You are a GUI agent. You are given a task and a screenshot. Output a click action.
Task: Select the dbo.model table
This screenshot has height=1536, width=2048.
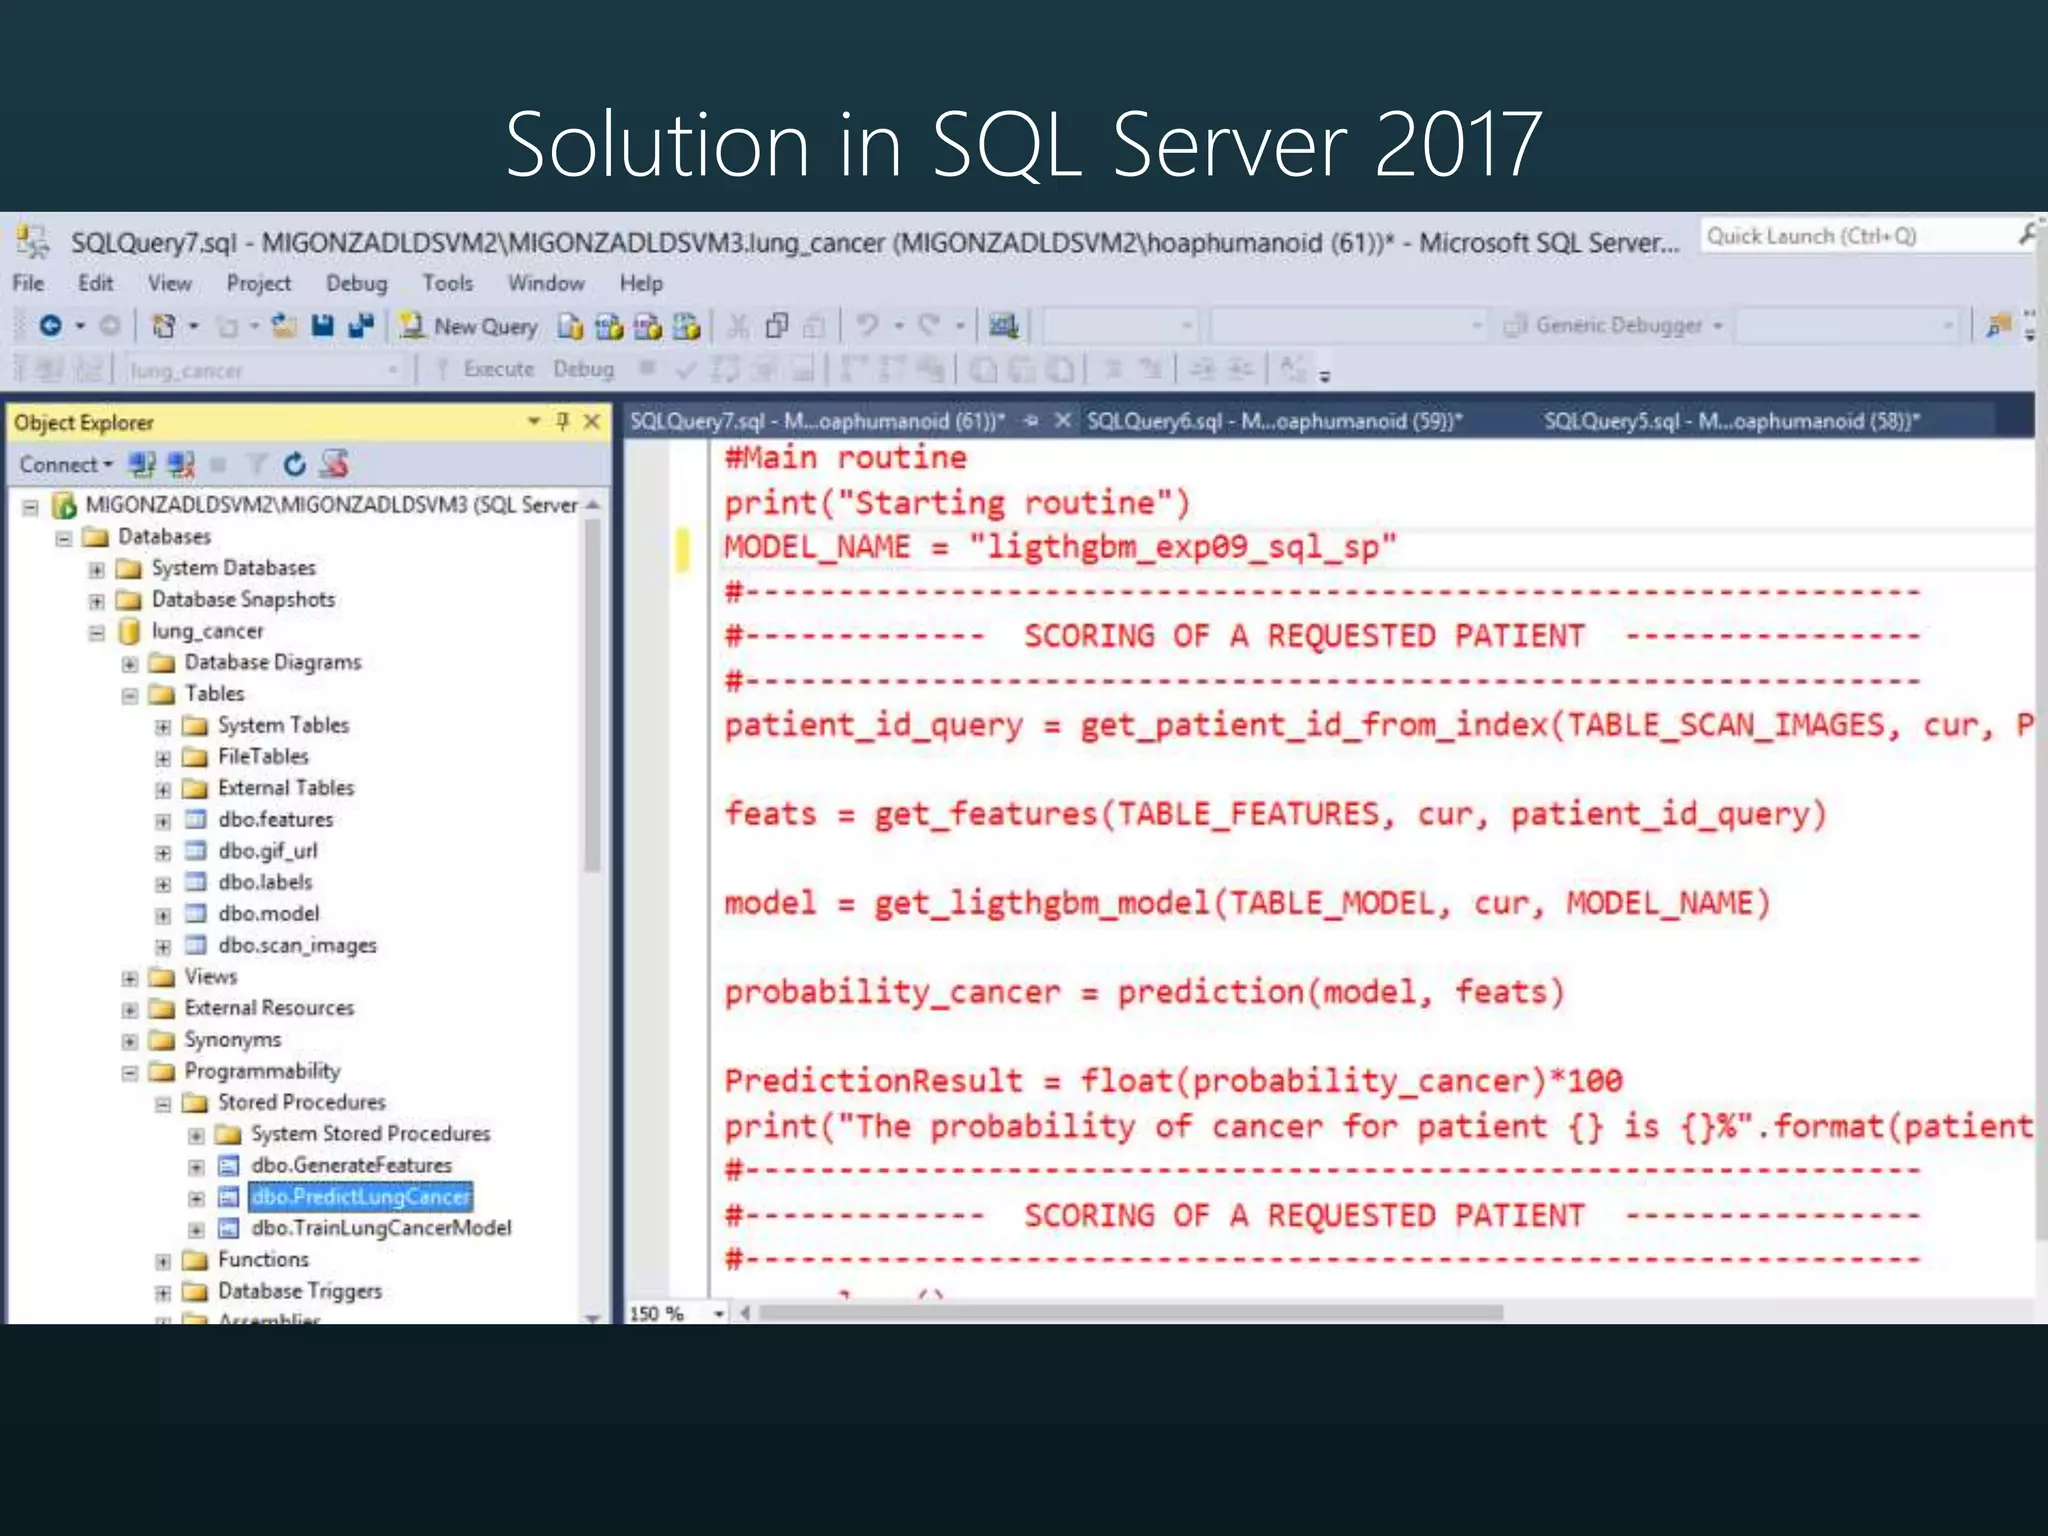tap(268, 914)
